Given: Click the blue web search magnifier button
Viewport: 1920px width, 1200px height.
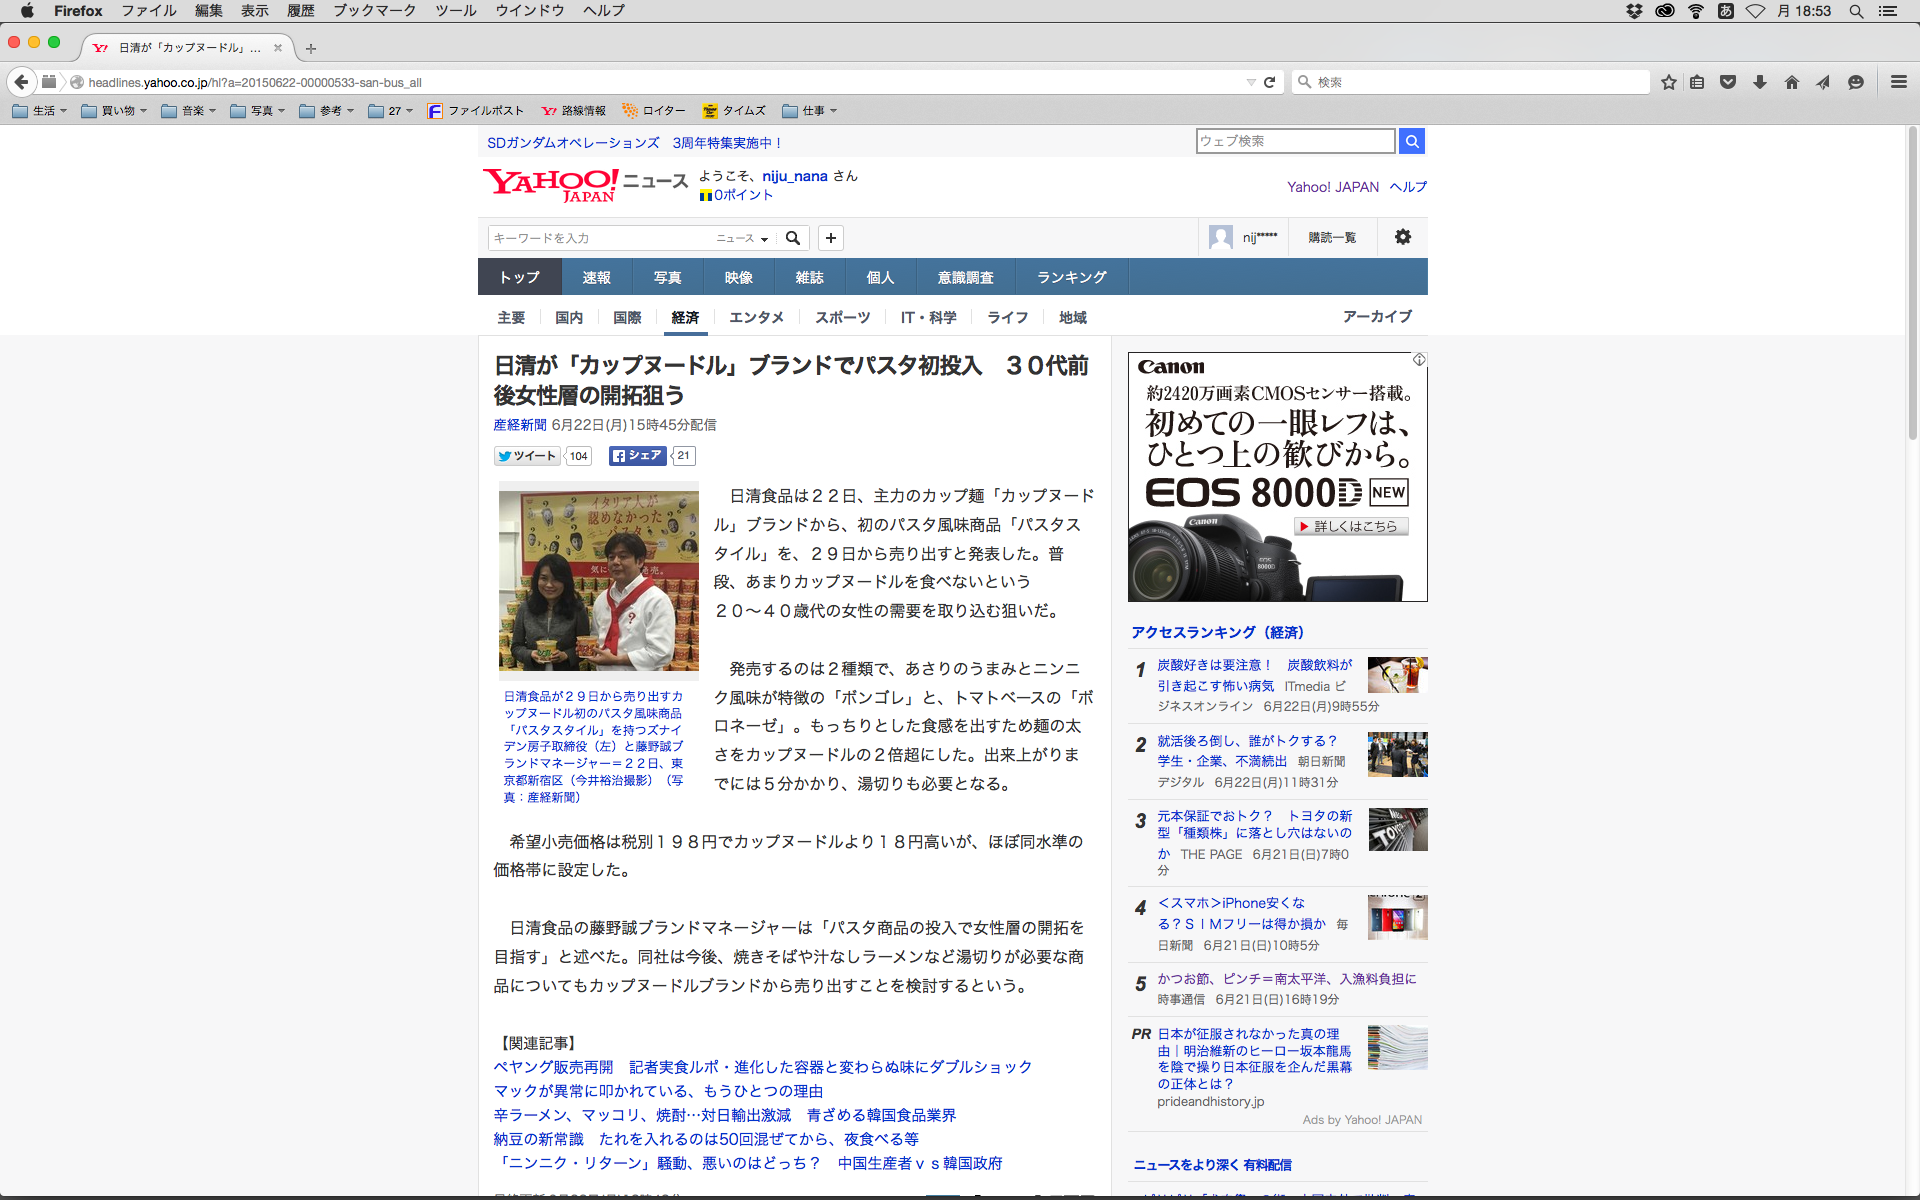Looking at the screenshot, I should [x=1411, y=141].
